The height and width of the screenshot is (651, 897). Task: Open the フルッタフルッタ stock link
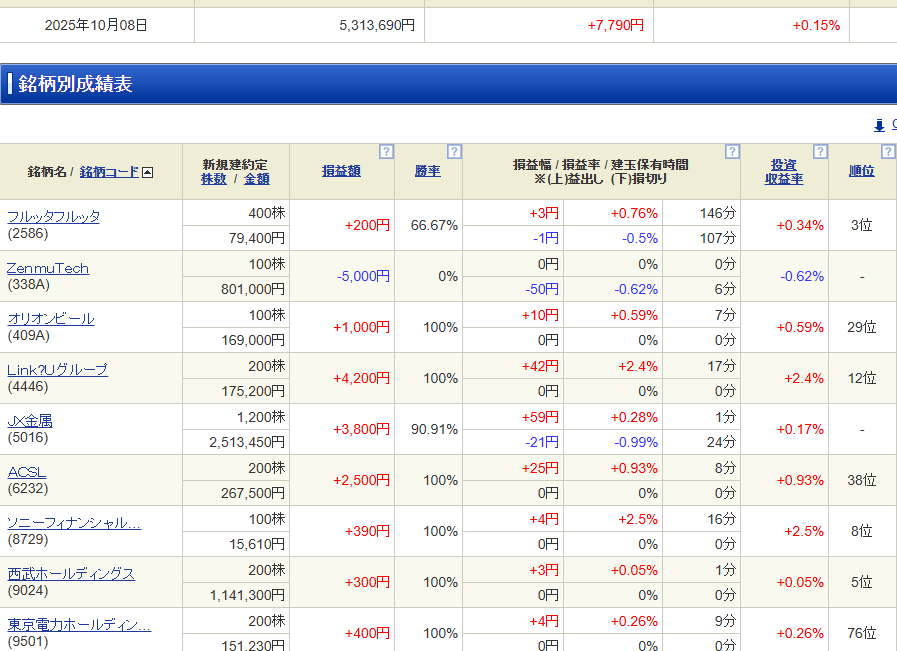(53, 217)
